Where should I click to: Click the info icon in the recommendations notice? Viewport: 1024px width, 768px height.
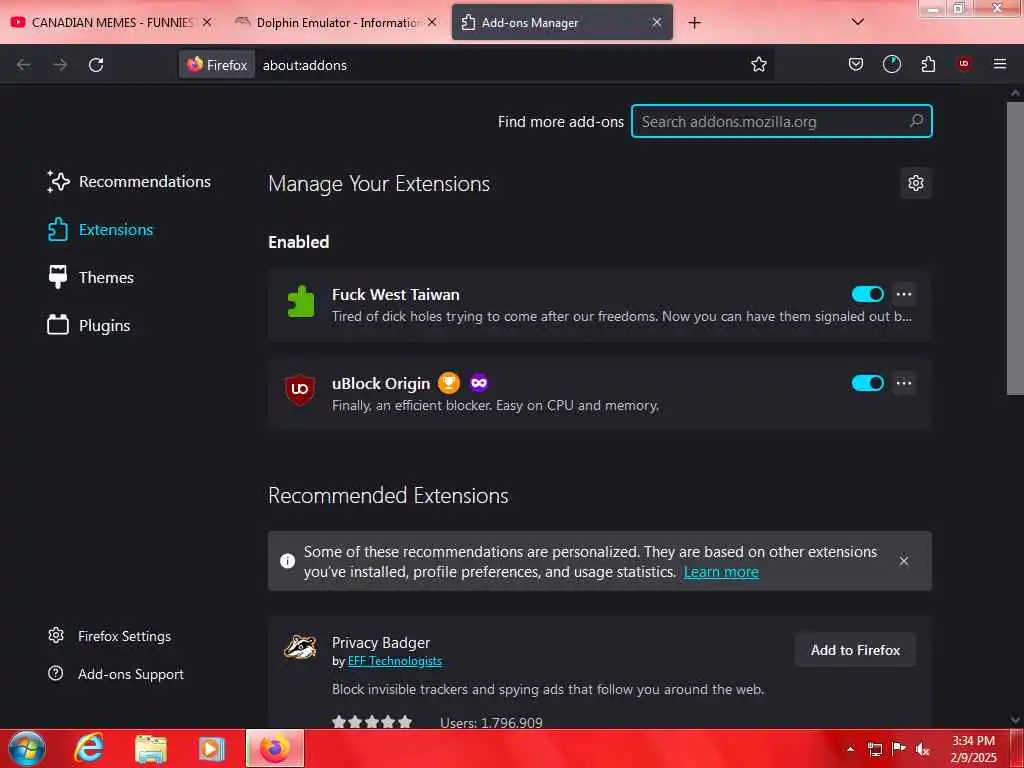[x=287, y=561]
